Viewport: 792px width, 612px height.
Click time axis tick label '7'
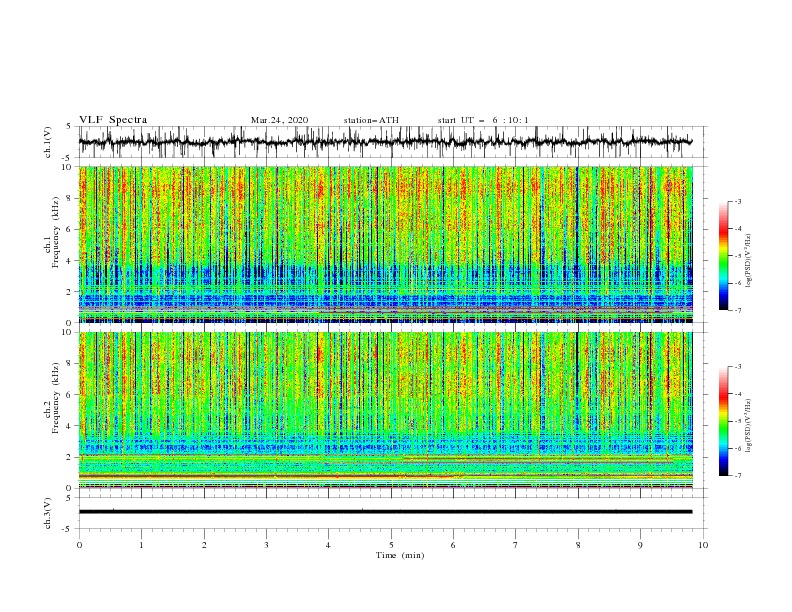pyautogui.click(x=516, y=545)
